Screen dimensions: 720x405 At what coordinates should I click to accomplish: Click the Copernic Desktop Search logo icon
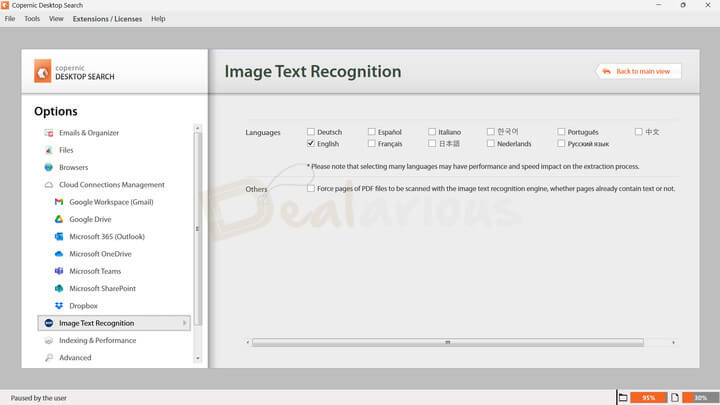[x=42, y=71]
